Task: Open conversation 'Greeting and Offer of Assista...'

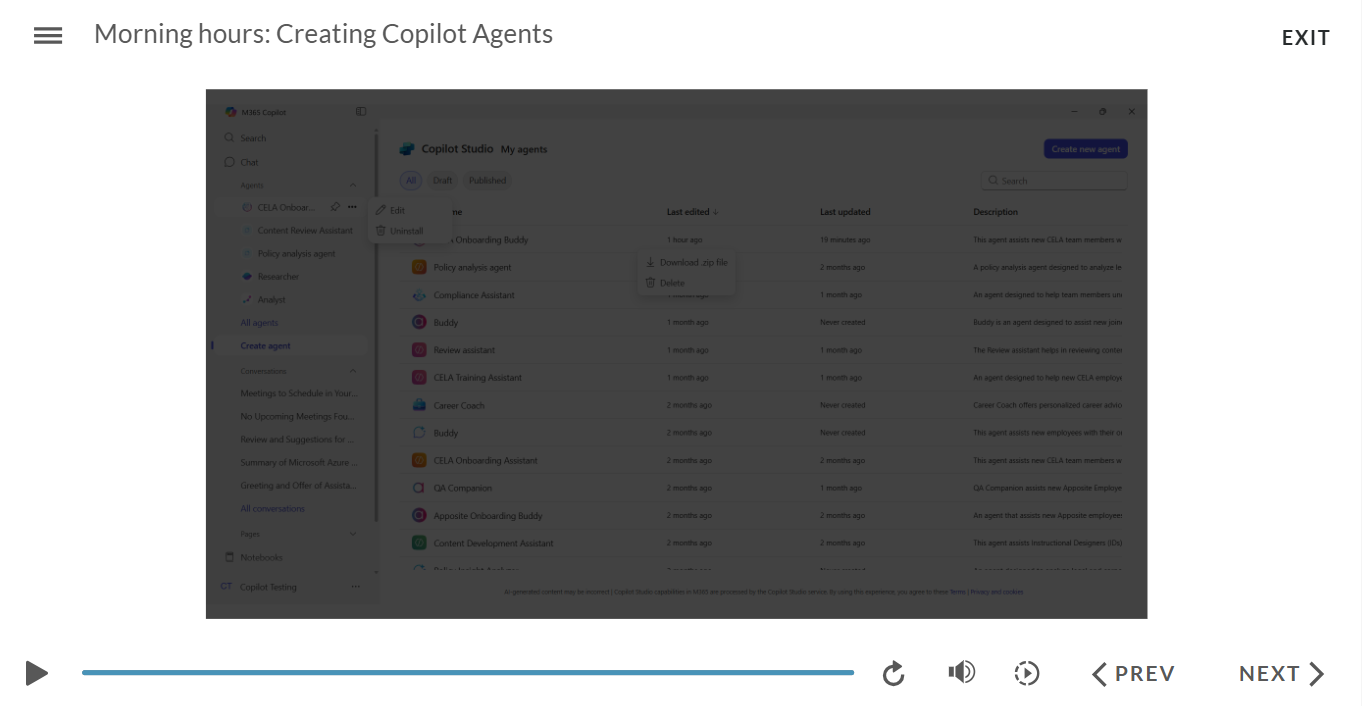Action: (298, 486)
